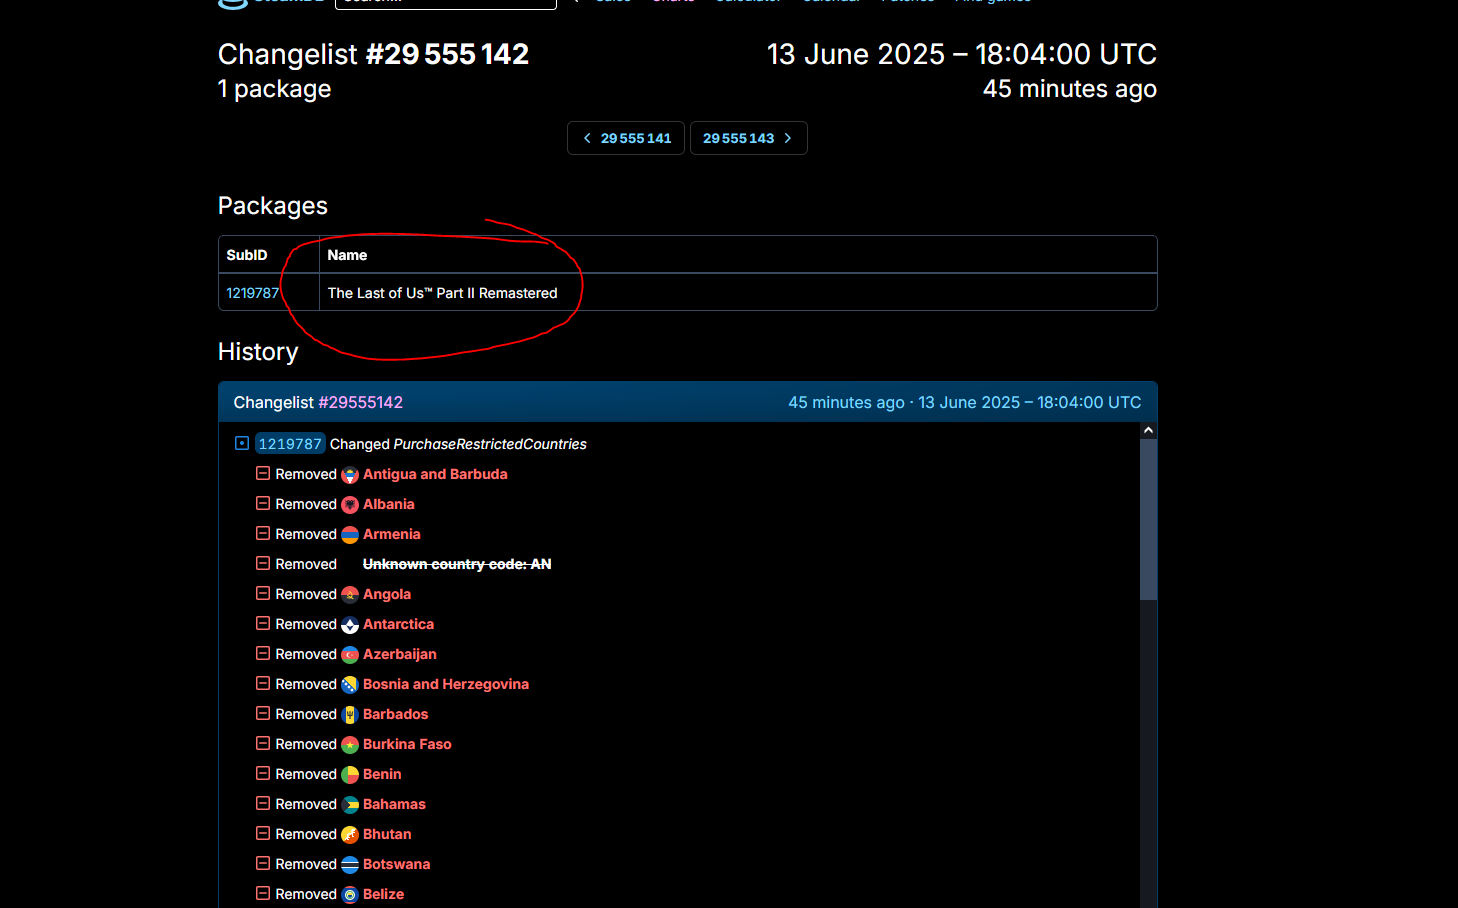Click the 'Burkina Faso' country name
This screenshot has height=908, width=1458.
407,744
